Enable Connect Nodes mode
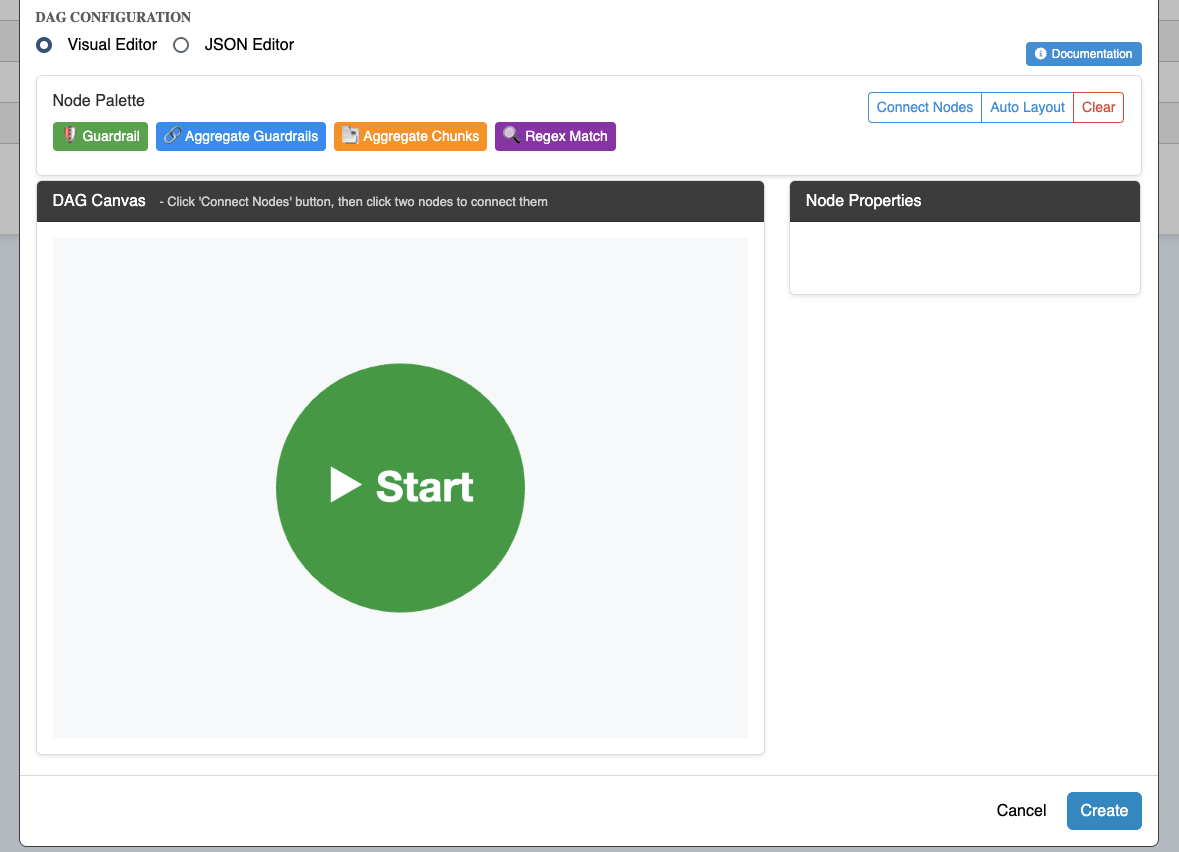 (924, 107)
